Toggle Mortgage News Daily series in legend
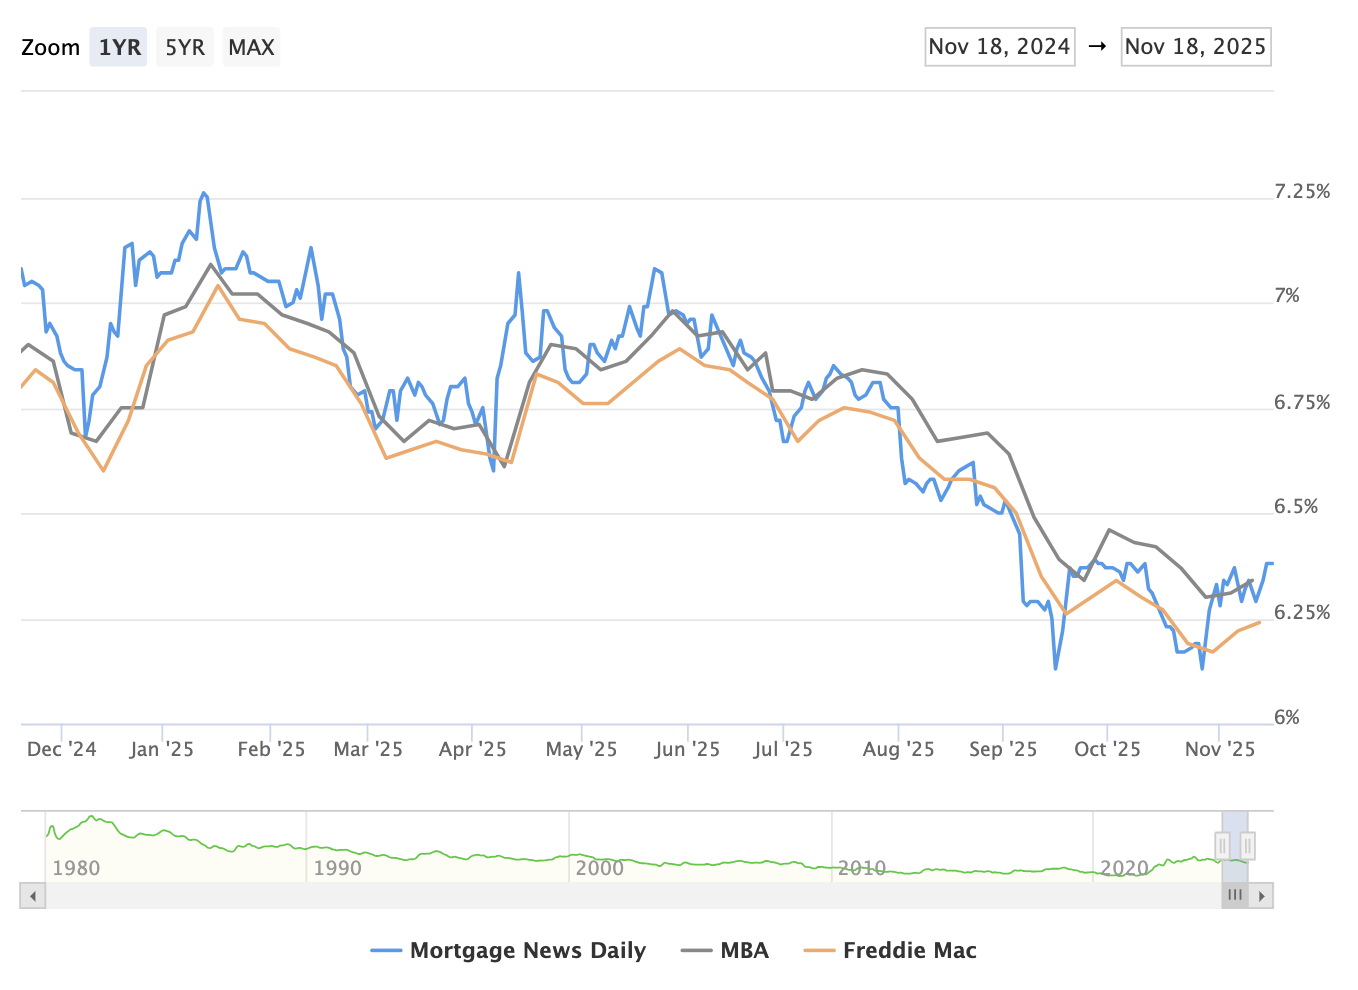The height and width of the screenshot is (990, 1358). [527, 950]
